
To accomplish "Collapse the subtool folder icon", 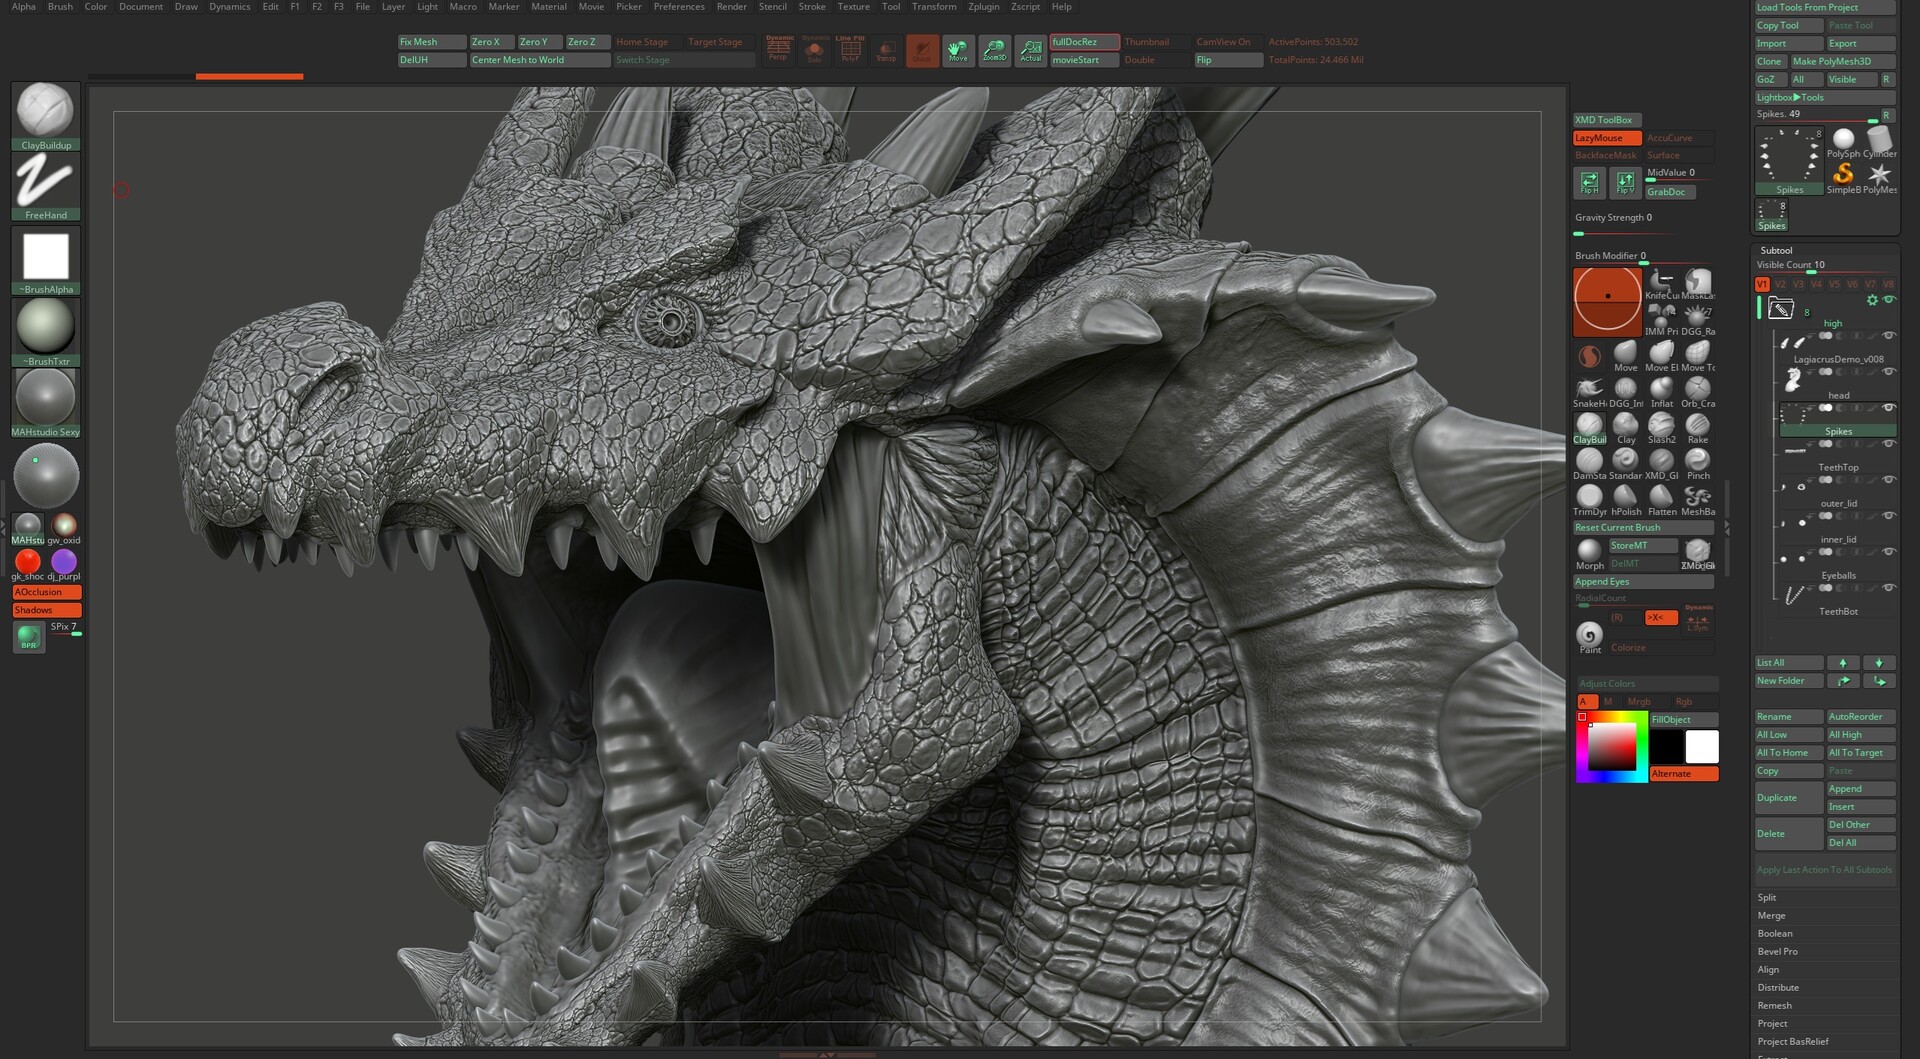I will coord(1780,309).
